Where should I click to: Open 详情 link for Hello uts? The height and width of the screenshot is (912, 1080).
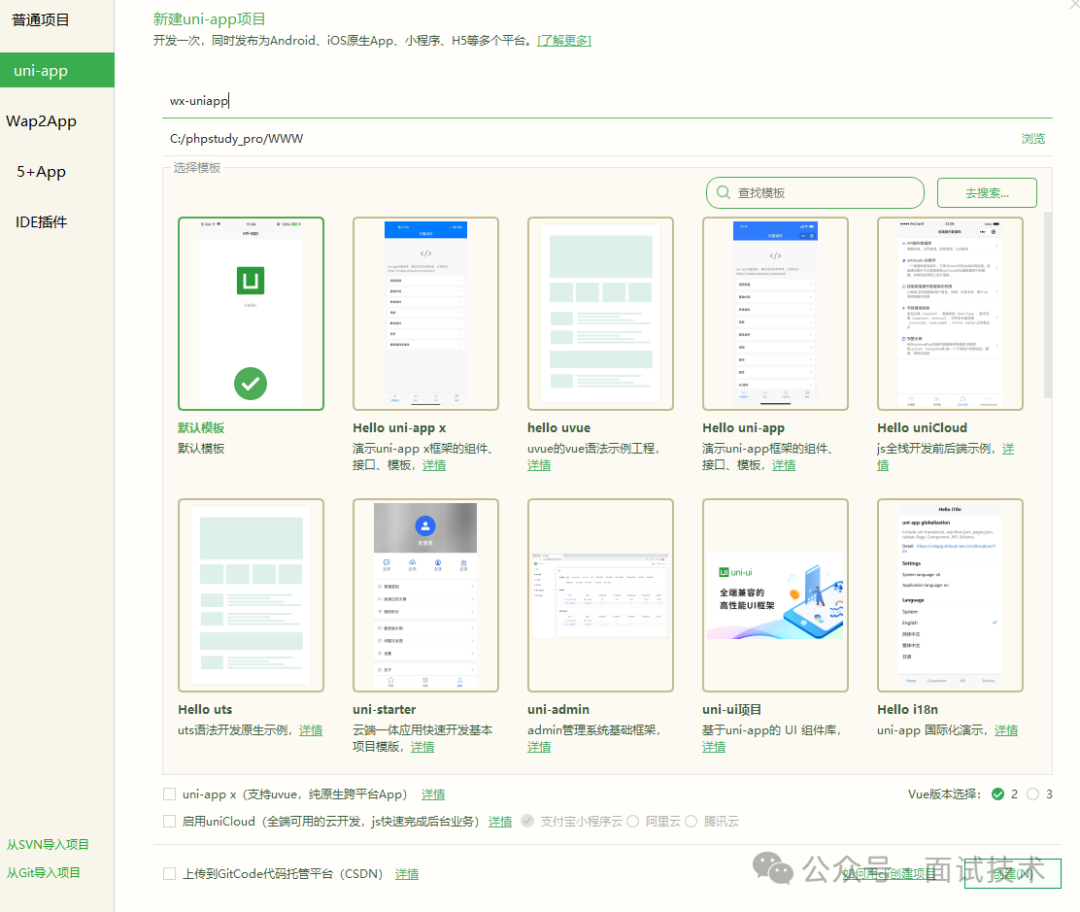[x=311, y=730]
